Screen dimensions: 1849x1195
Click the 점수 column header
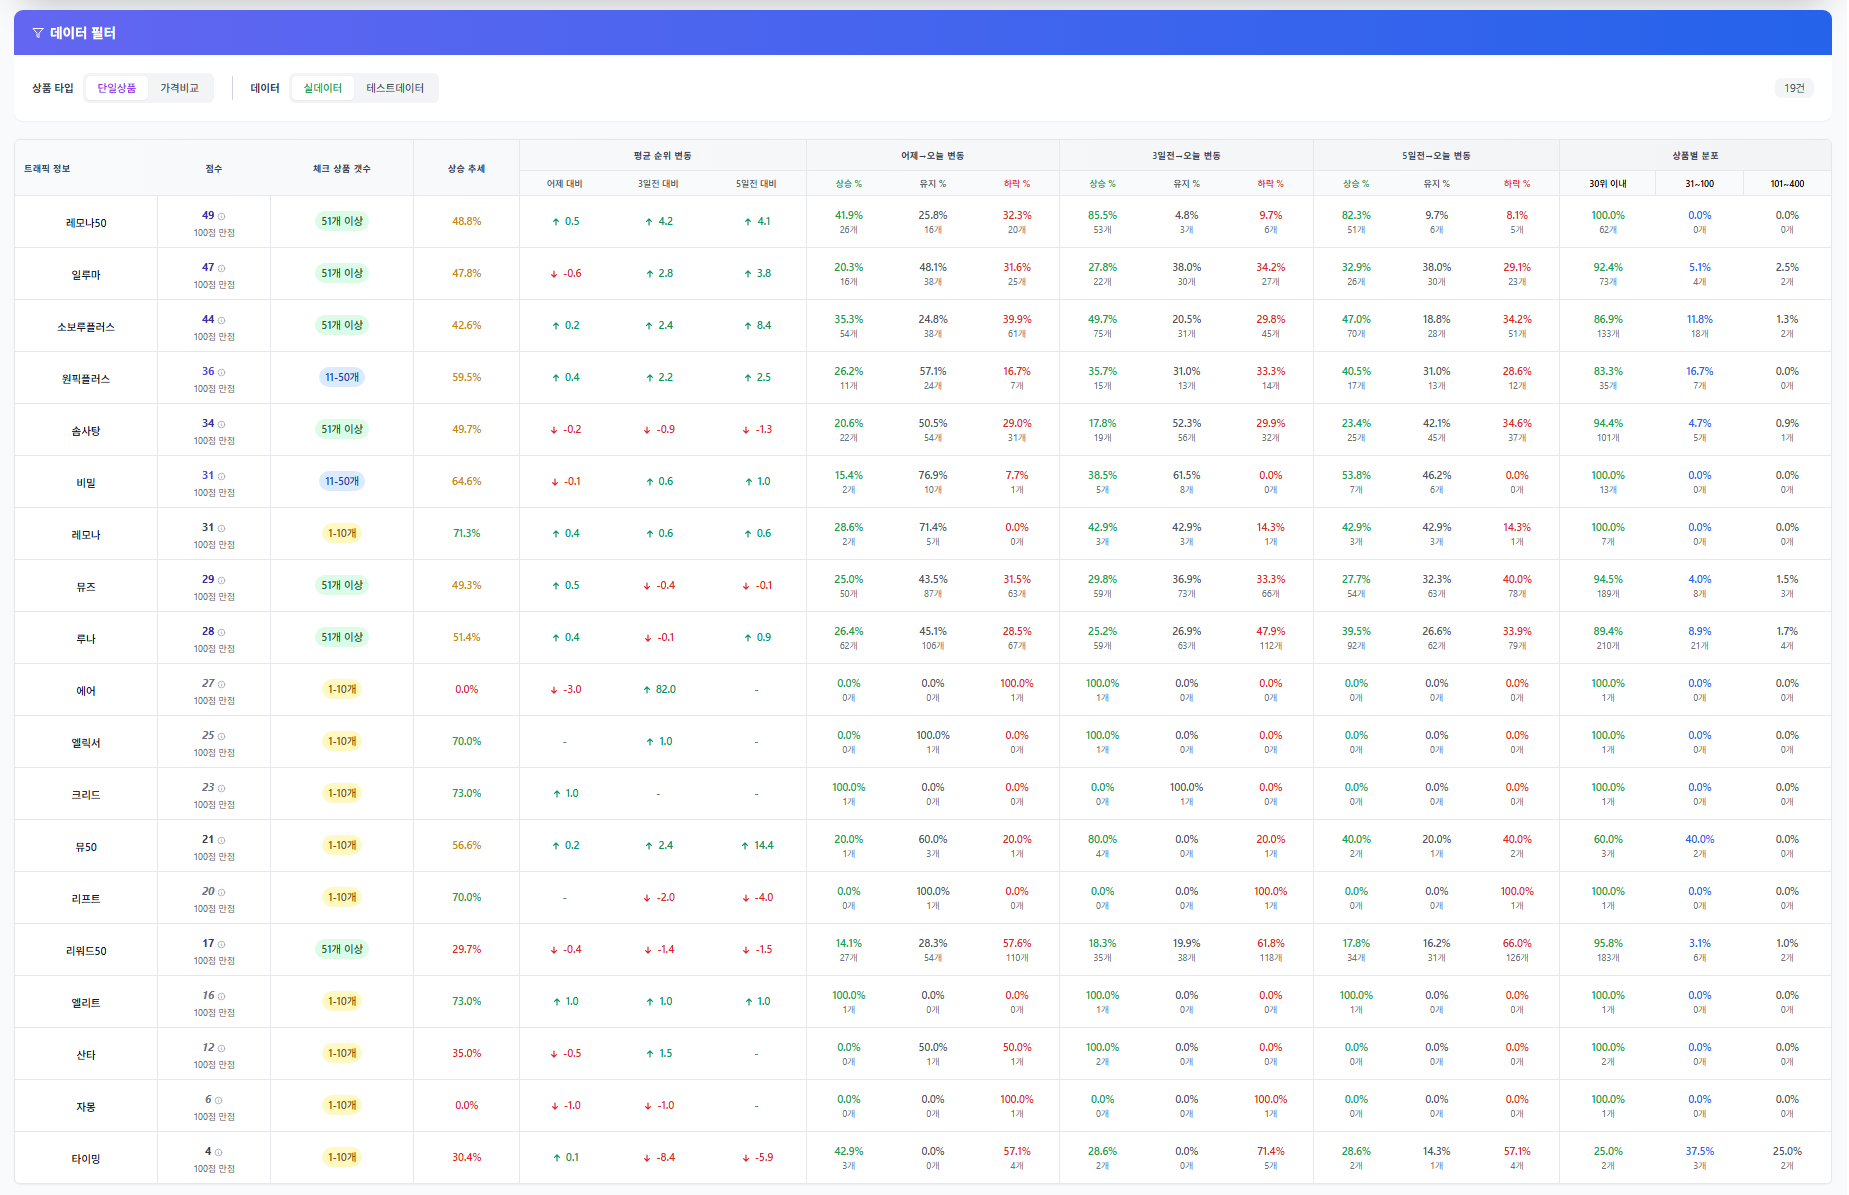pyautogui.click(x=214, y=168)
